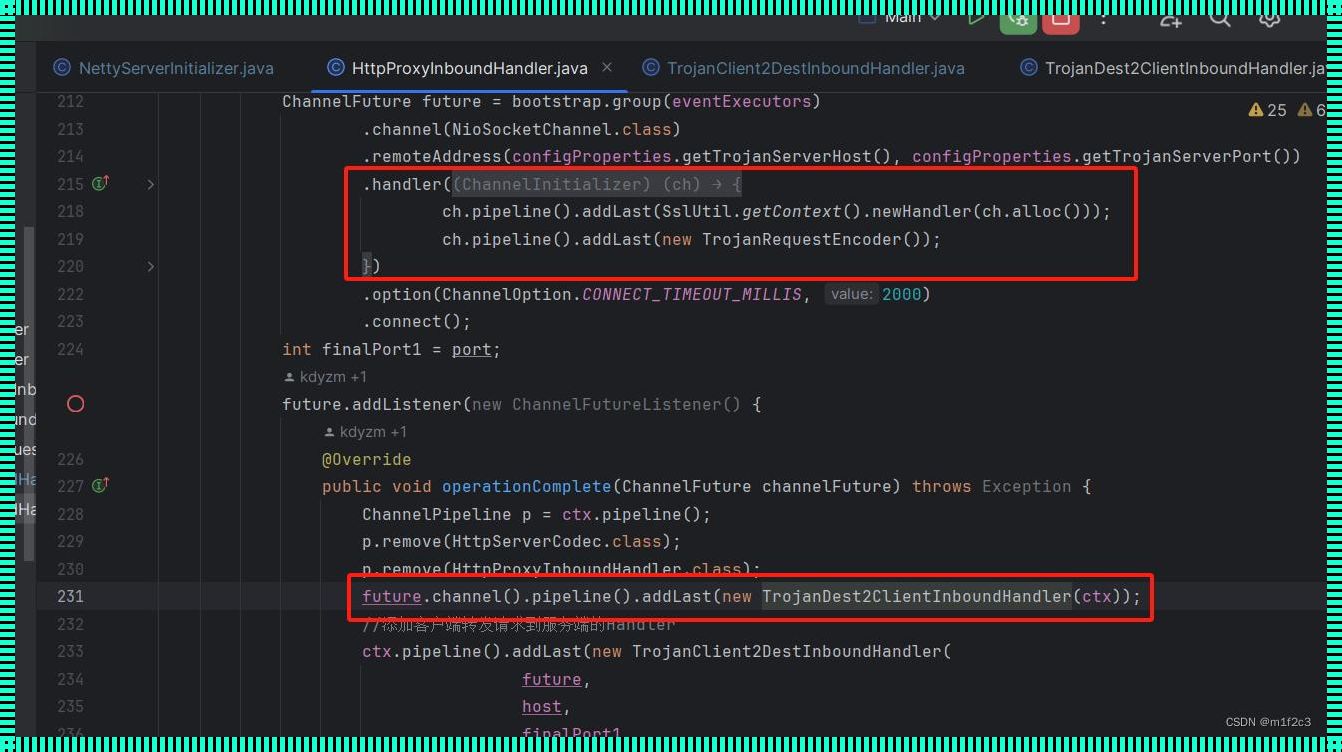Click the operationComplete method name
The height and width of the screenshot is (752, 1342).
point(526,486)
